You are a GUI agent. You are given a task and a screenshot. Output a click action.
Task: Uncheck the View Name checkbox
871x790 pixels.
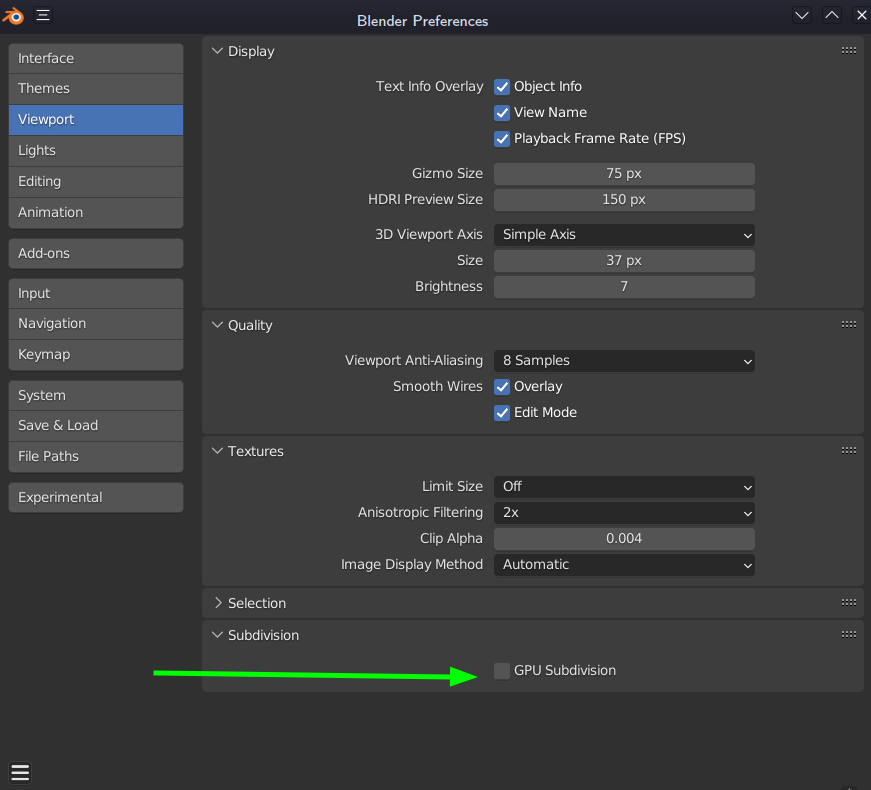[x=502, y=113]
